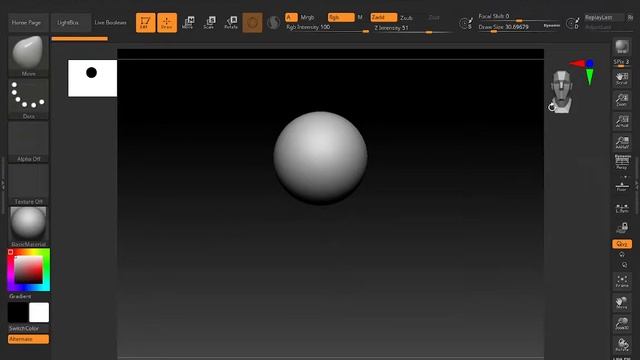This screenshot has width=640, height=360.
Task: Click the white reference thumbnail with black dot
Action: click(92, 78)
